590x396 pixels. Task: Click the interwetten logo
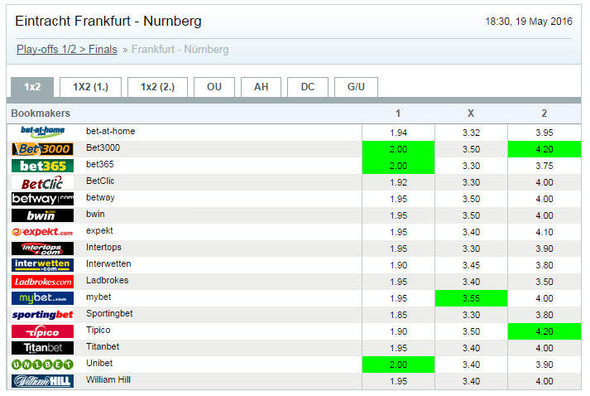(43, 265)
